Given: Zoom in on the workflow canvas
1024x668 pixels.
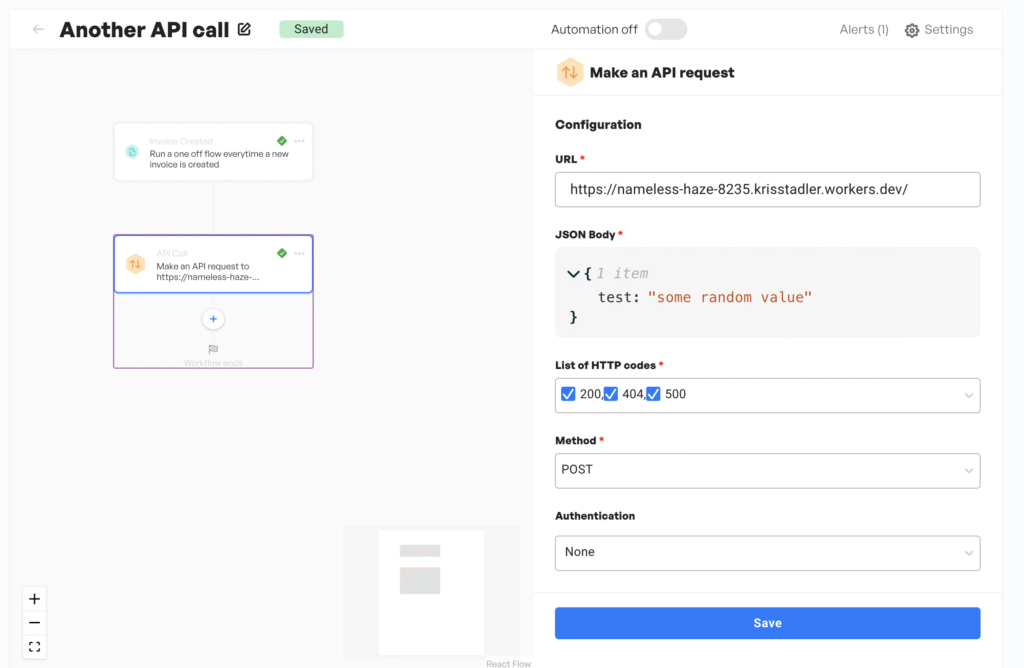Looking at the screenshot, I should [35, 599].
